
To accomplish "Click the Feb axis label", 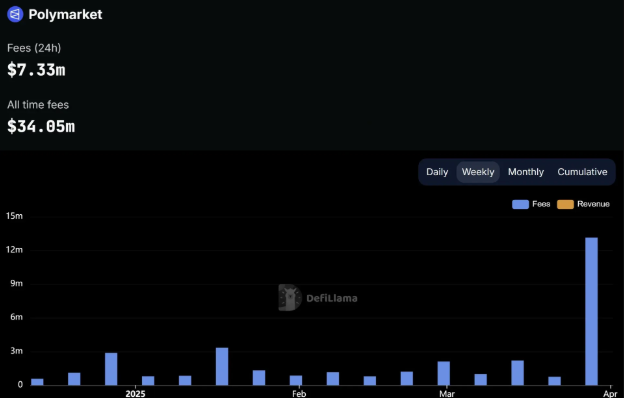I will pos(299,394).
